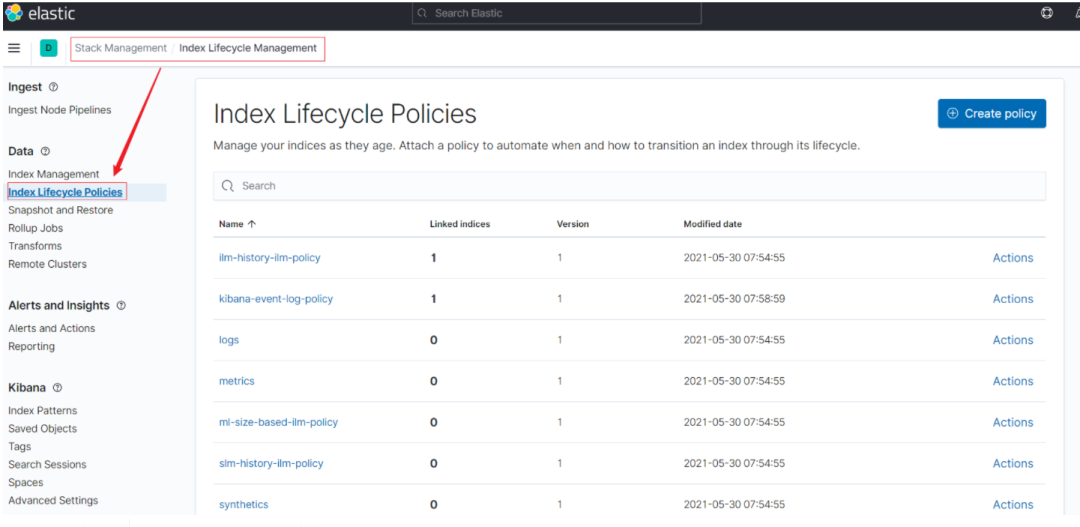Screen dimensions: 1080x527
Task: Open Actions for synthetics policy
Action: pos(1012,505)
